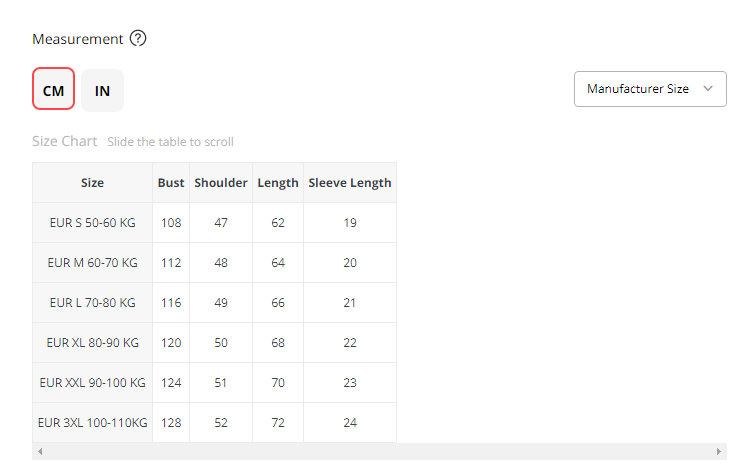The height and width of the screenshot is (472, 741).
Task: Switch measurement units to IN
Action: (x=103, y=90)
